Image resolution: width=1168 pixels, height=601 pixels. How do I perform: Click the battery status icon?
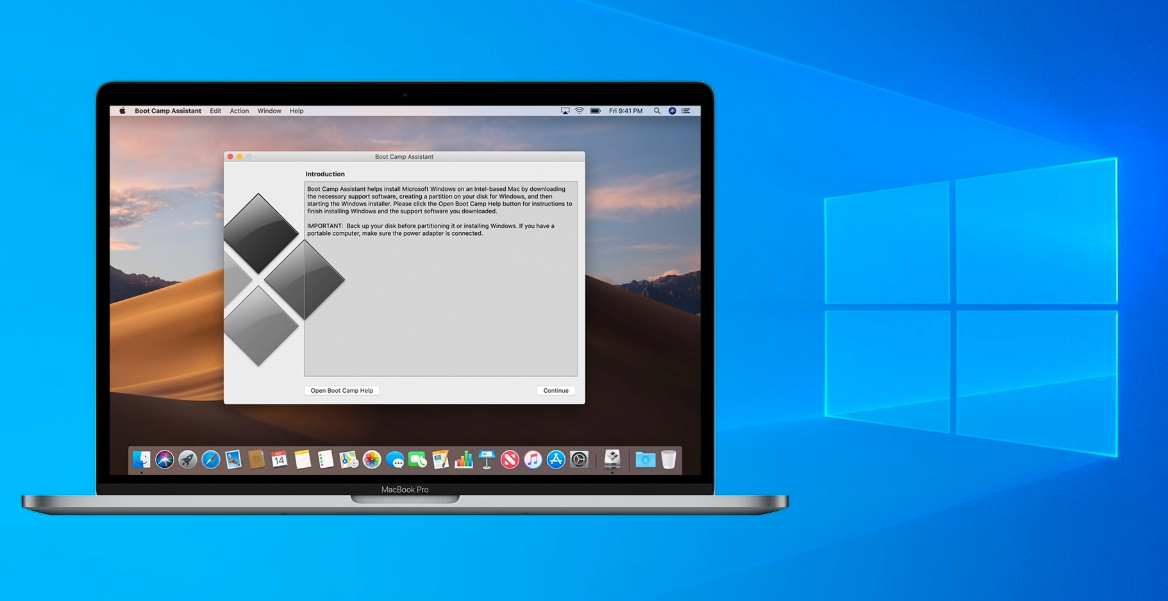click(x=595, y=111)
